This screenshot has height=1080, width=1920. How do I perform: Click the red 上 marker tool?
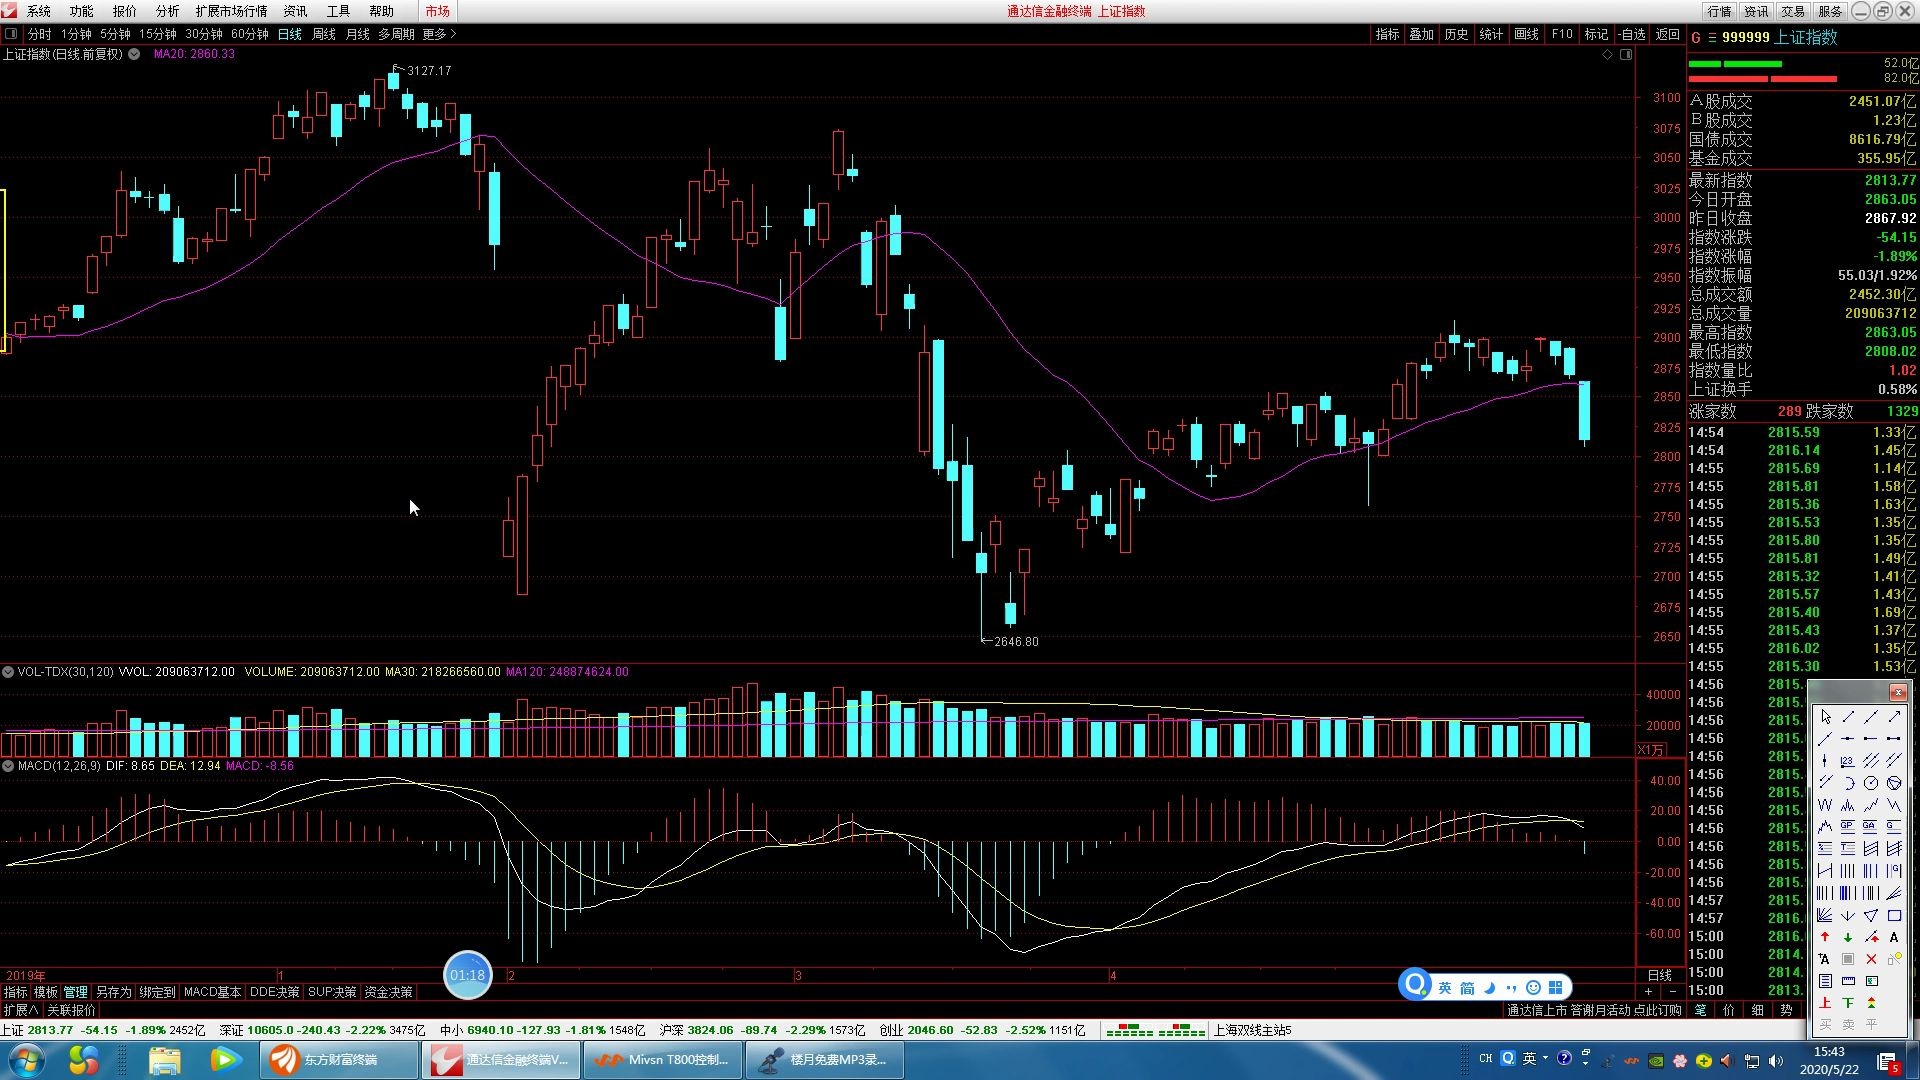coord(1825,1003)
